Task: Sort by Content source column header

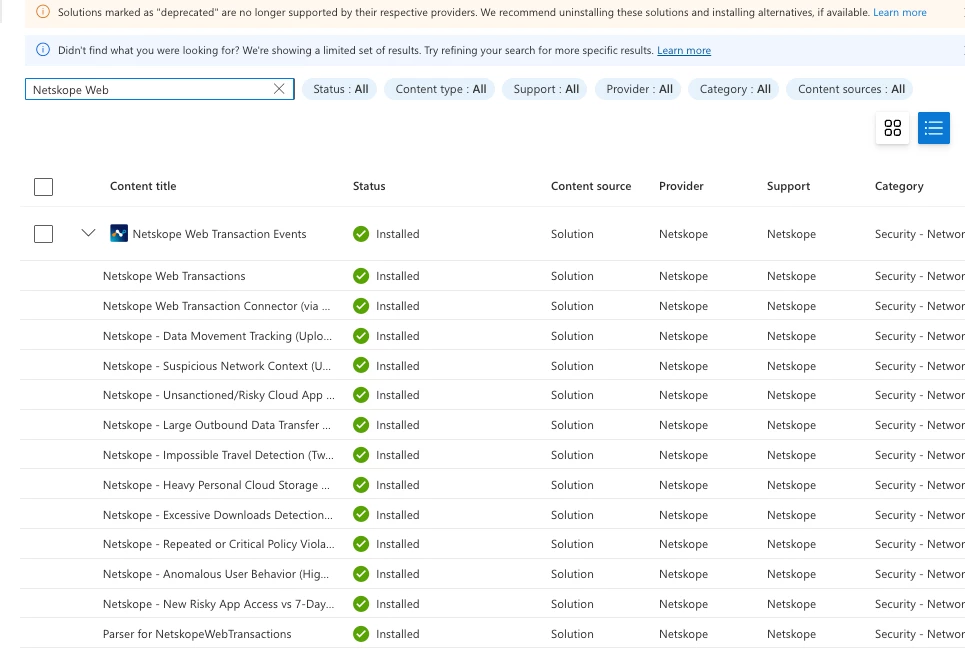Action: [x=591, y=186]
